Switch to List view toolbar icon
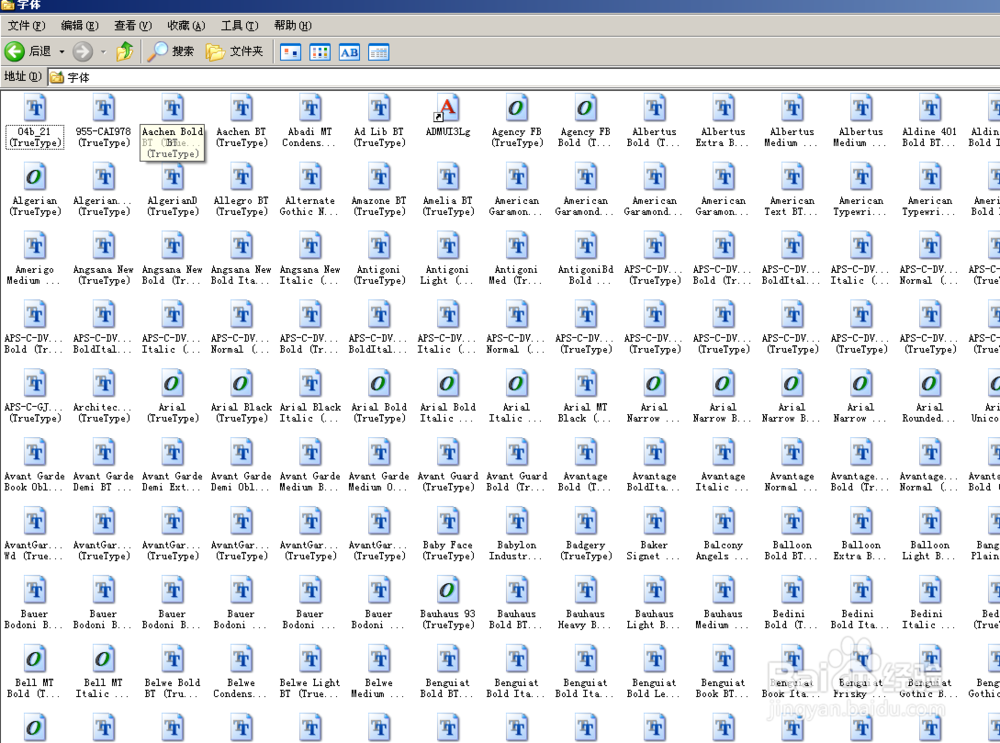Viewport: 1000px width, 743px height. click(x=320, y=52)
